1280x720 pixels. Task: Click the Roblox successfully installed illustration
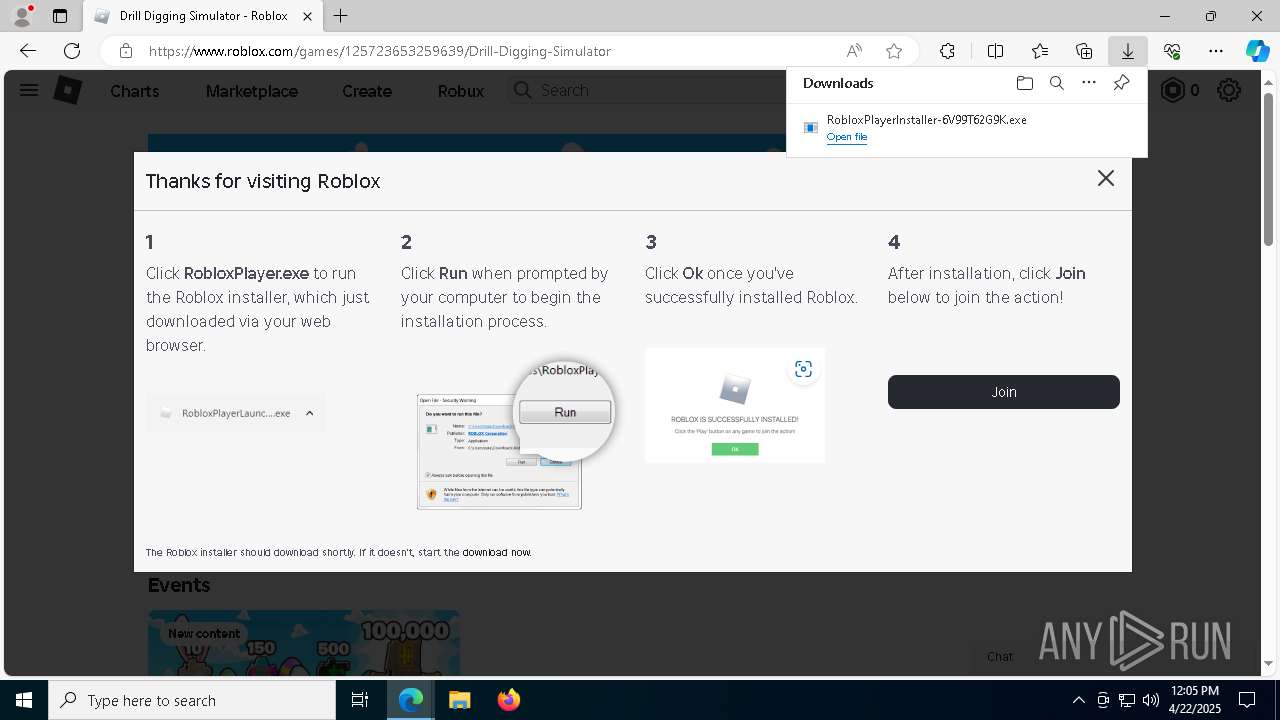tap(735, 405)
